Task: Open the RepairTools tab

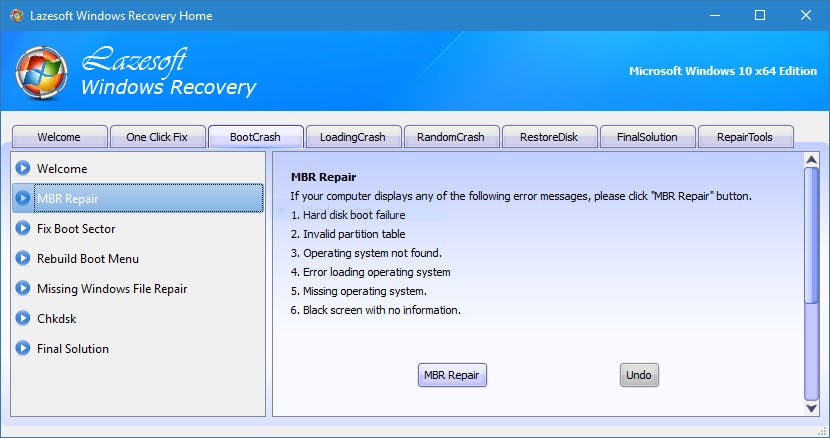Action: (745, 137)
